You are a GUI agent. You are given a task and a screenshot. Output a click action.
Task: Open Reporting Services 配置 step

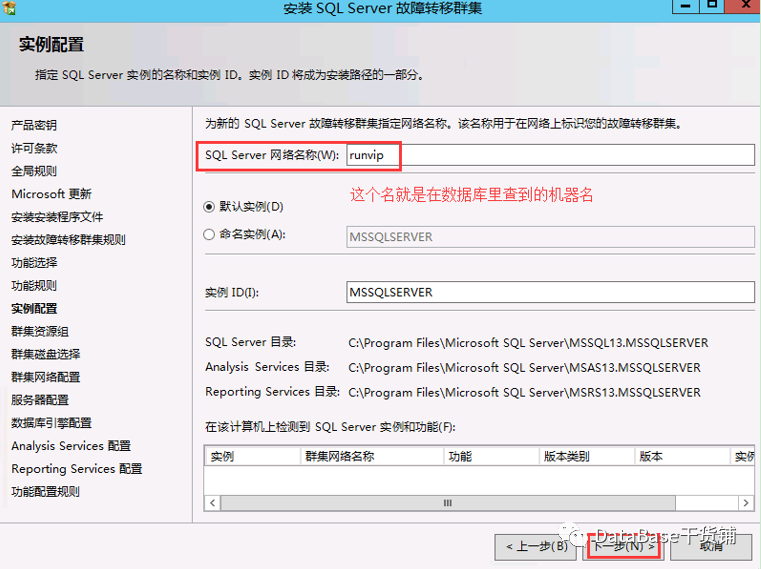(x=77, y=469)
